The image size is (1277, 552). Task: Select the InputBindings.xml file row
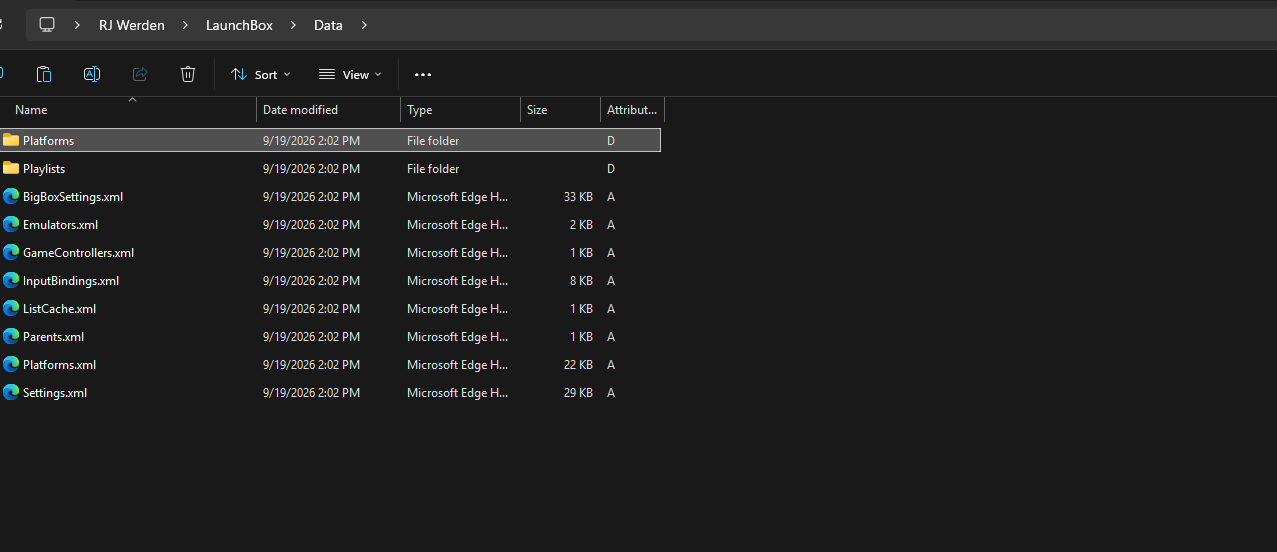(330, 281)
